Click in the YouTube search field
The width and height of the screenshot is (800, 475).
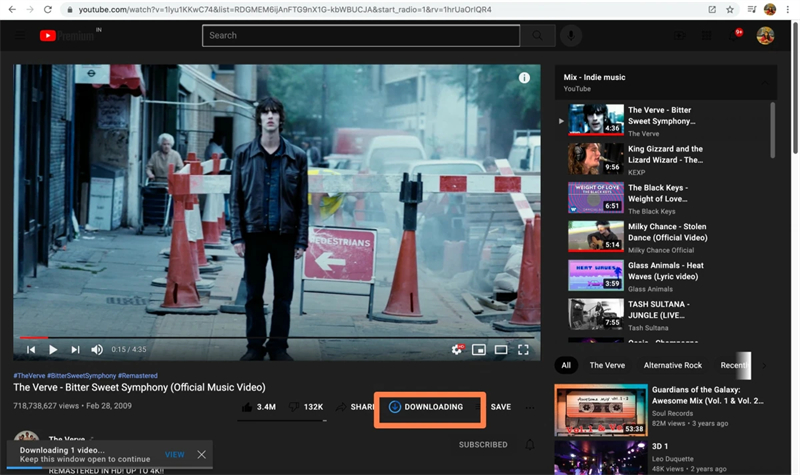(x=361, y=35)
